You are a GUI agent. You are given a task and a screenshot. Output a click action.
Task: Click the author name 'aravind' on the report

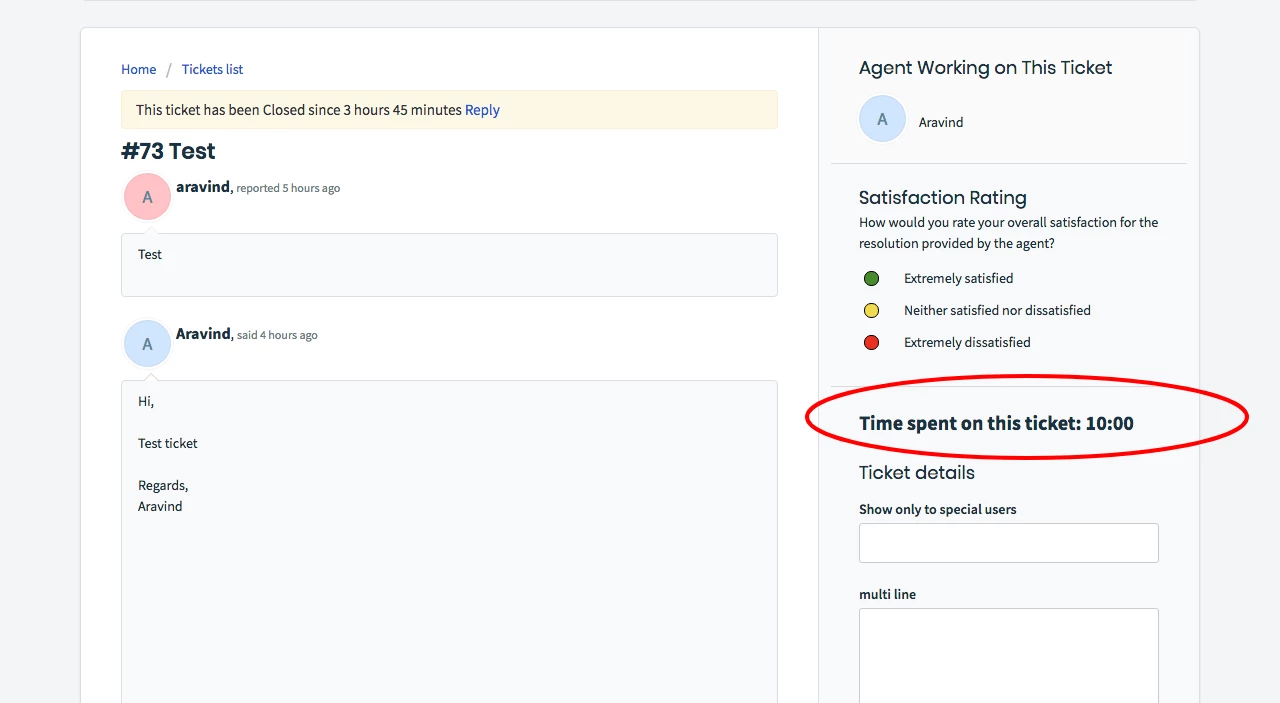[203, 187]
